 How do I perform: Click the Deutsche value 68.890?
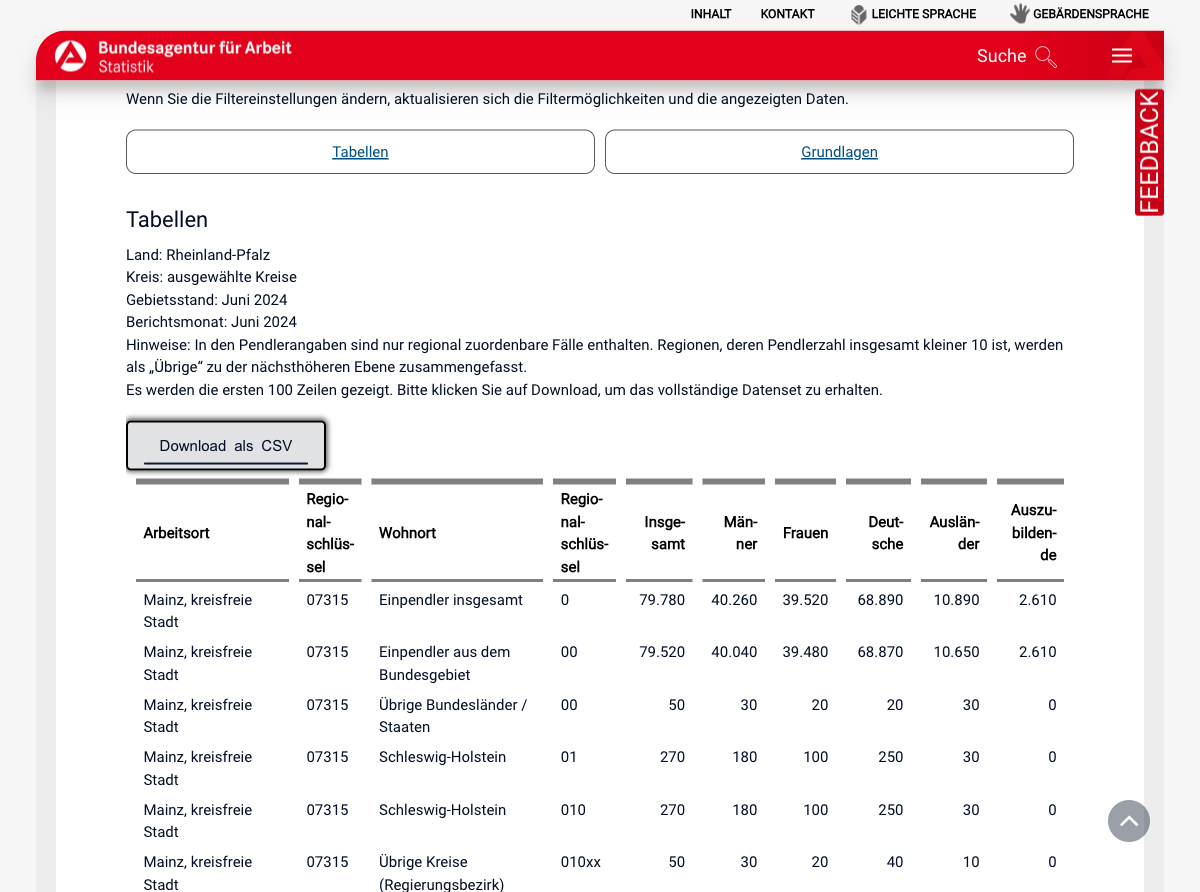pyautogui.click(x=880, y=600)
